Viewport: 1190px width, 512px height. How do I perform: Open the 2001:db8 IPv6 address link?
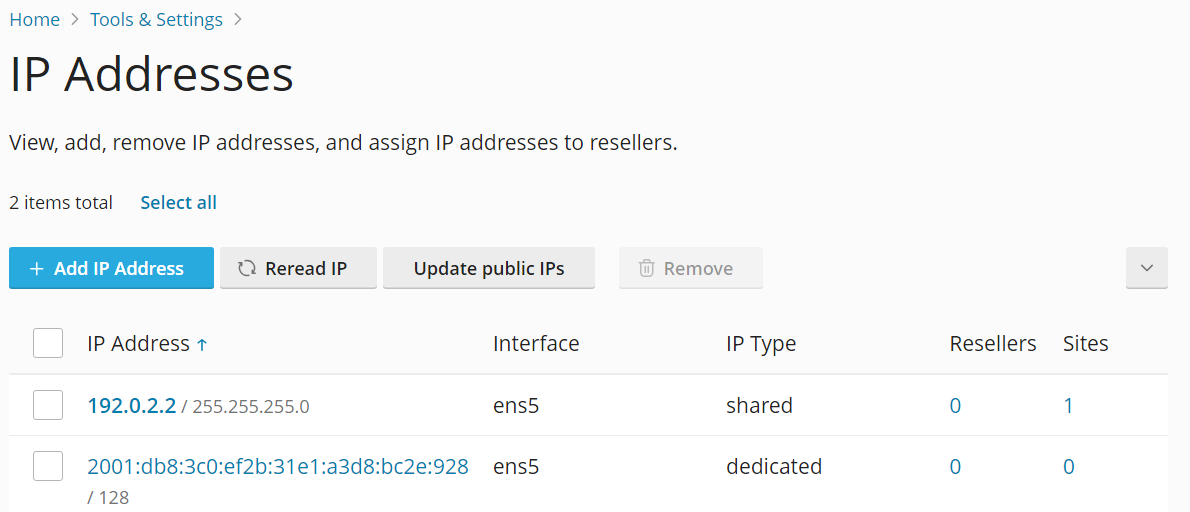tap(278, 467)
